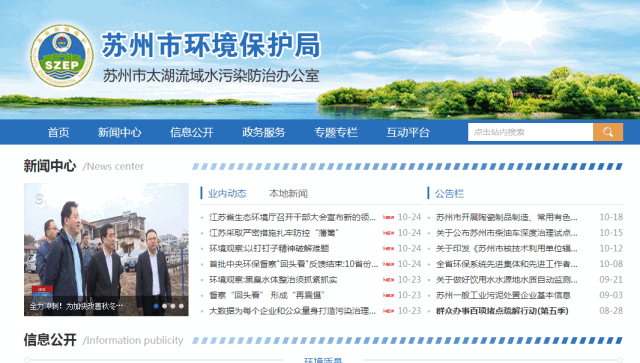The image size is (640, 363).
Task: Open the 互动平台 navigation menu
Action: [x=408, y=132]
